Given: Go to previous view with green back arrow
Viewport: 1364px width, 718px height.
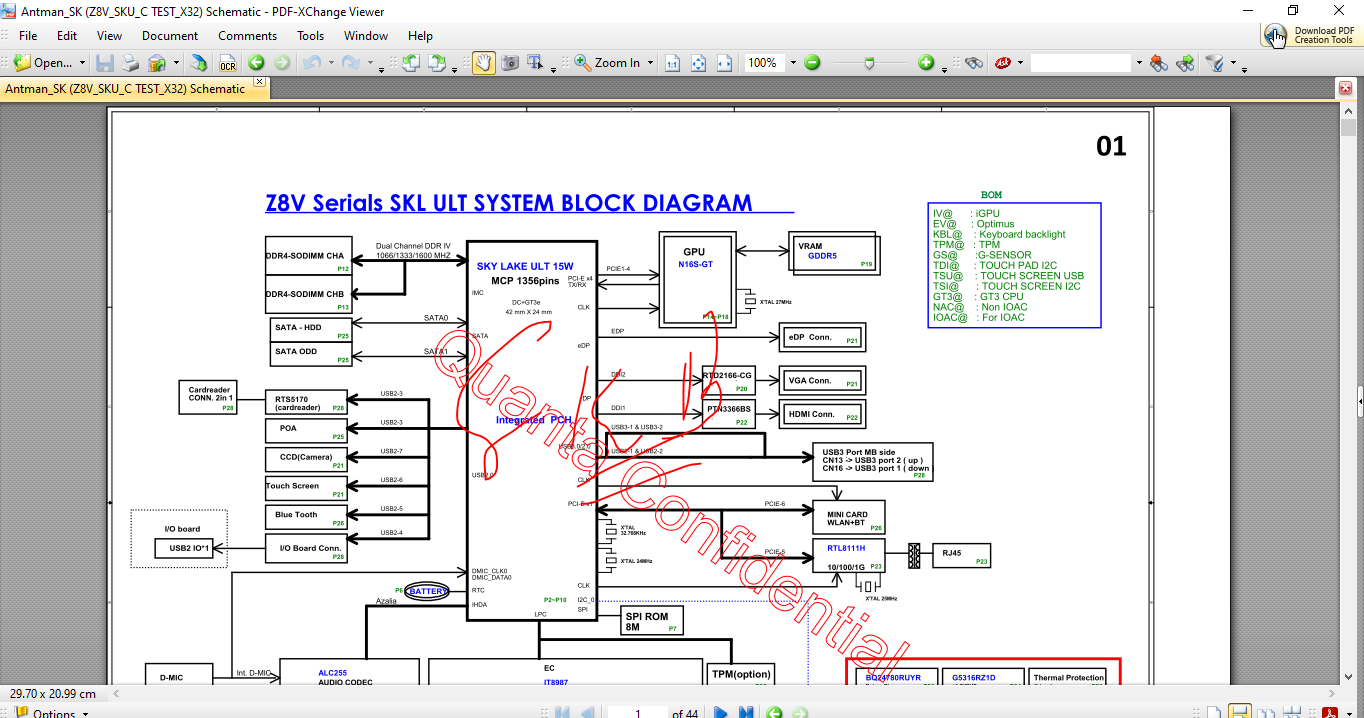Looking at the screenshot, I should [256, 63].
